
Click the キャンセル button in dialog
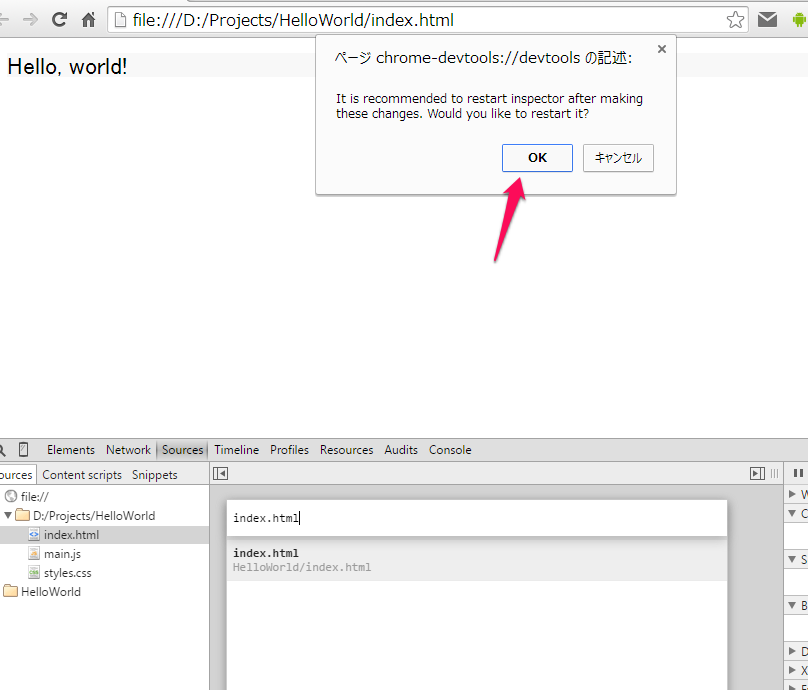pyautogui.click(x=618, y=157)
